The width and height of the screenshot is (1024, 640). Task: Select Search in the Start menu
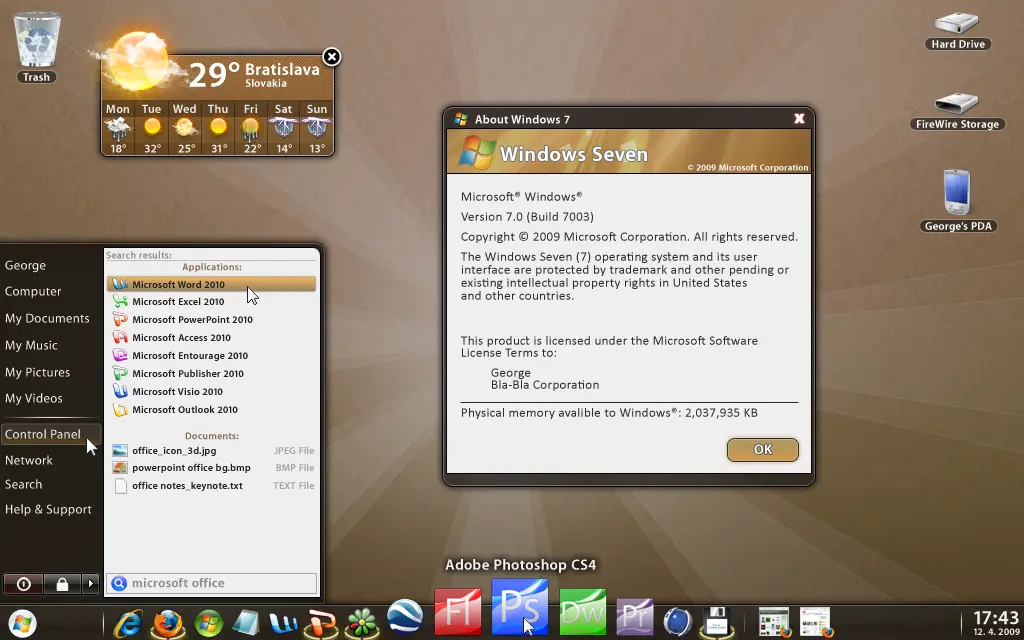click(24, 484)
